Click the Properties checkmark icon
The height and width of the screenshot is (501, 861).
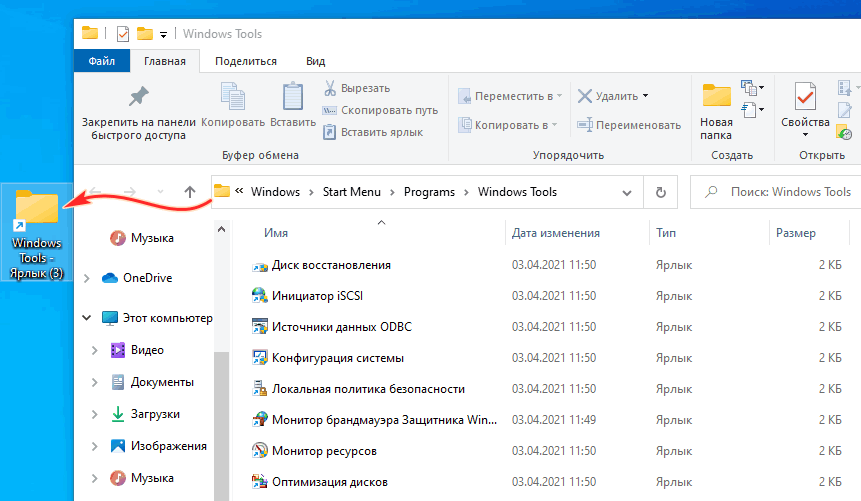[805, 96]
